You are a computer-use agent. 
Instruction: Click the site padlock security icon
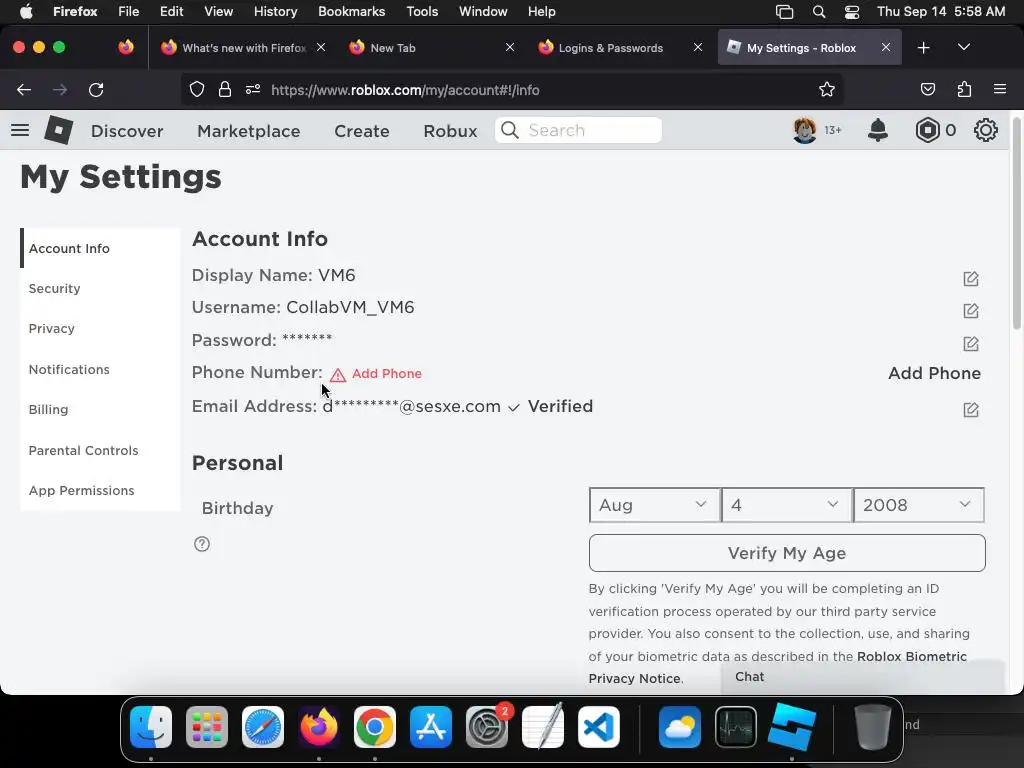(x=225, y=89)
